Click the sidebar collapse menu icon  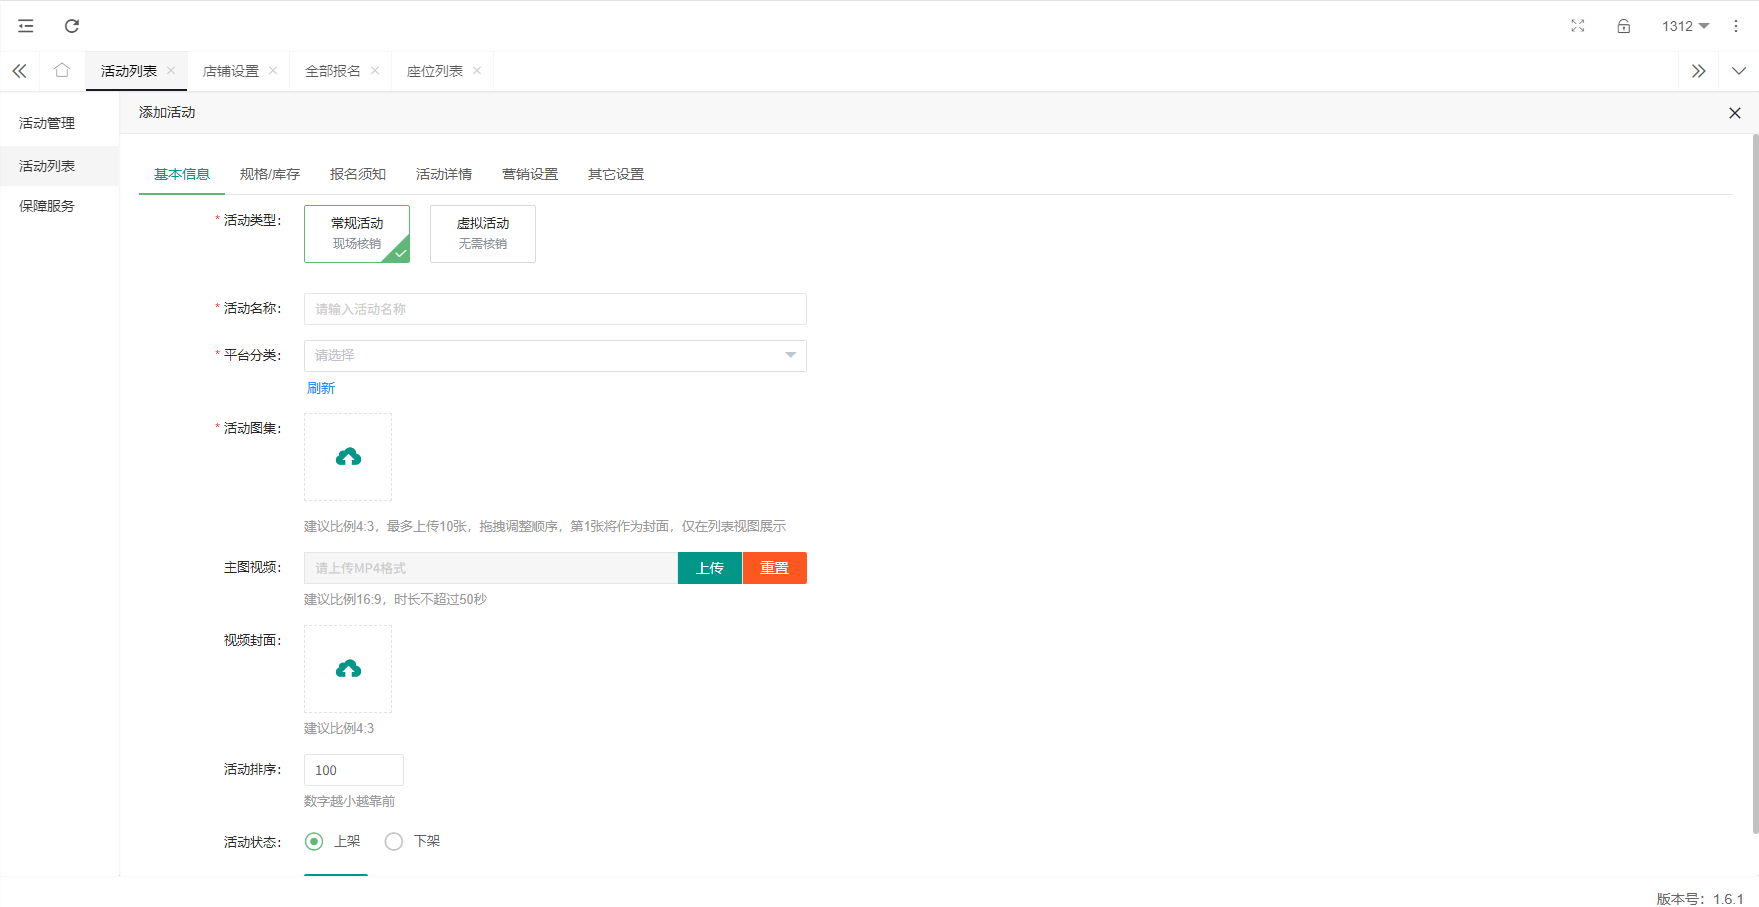pos(26,26)
